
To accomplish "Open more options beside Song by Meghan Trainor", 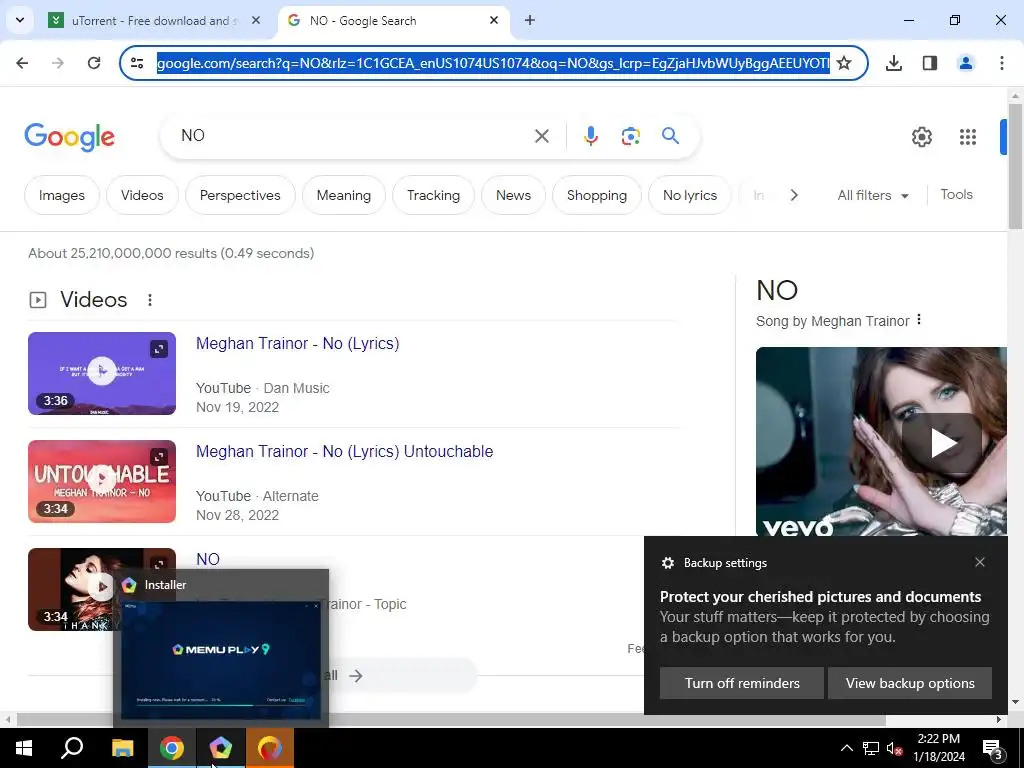I will (x=919, y=319).
